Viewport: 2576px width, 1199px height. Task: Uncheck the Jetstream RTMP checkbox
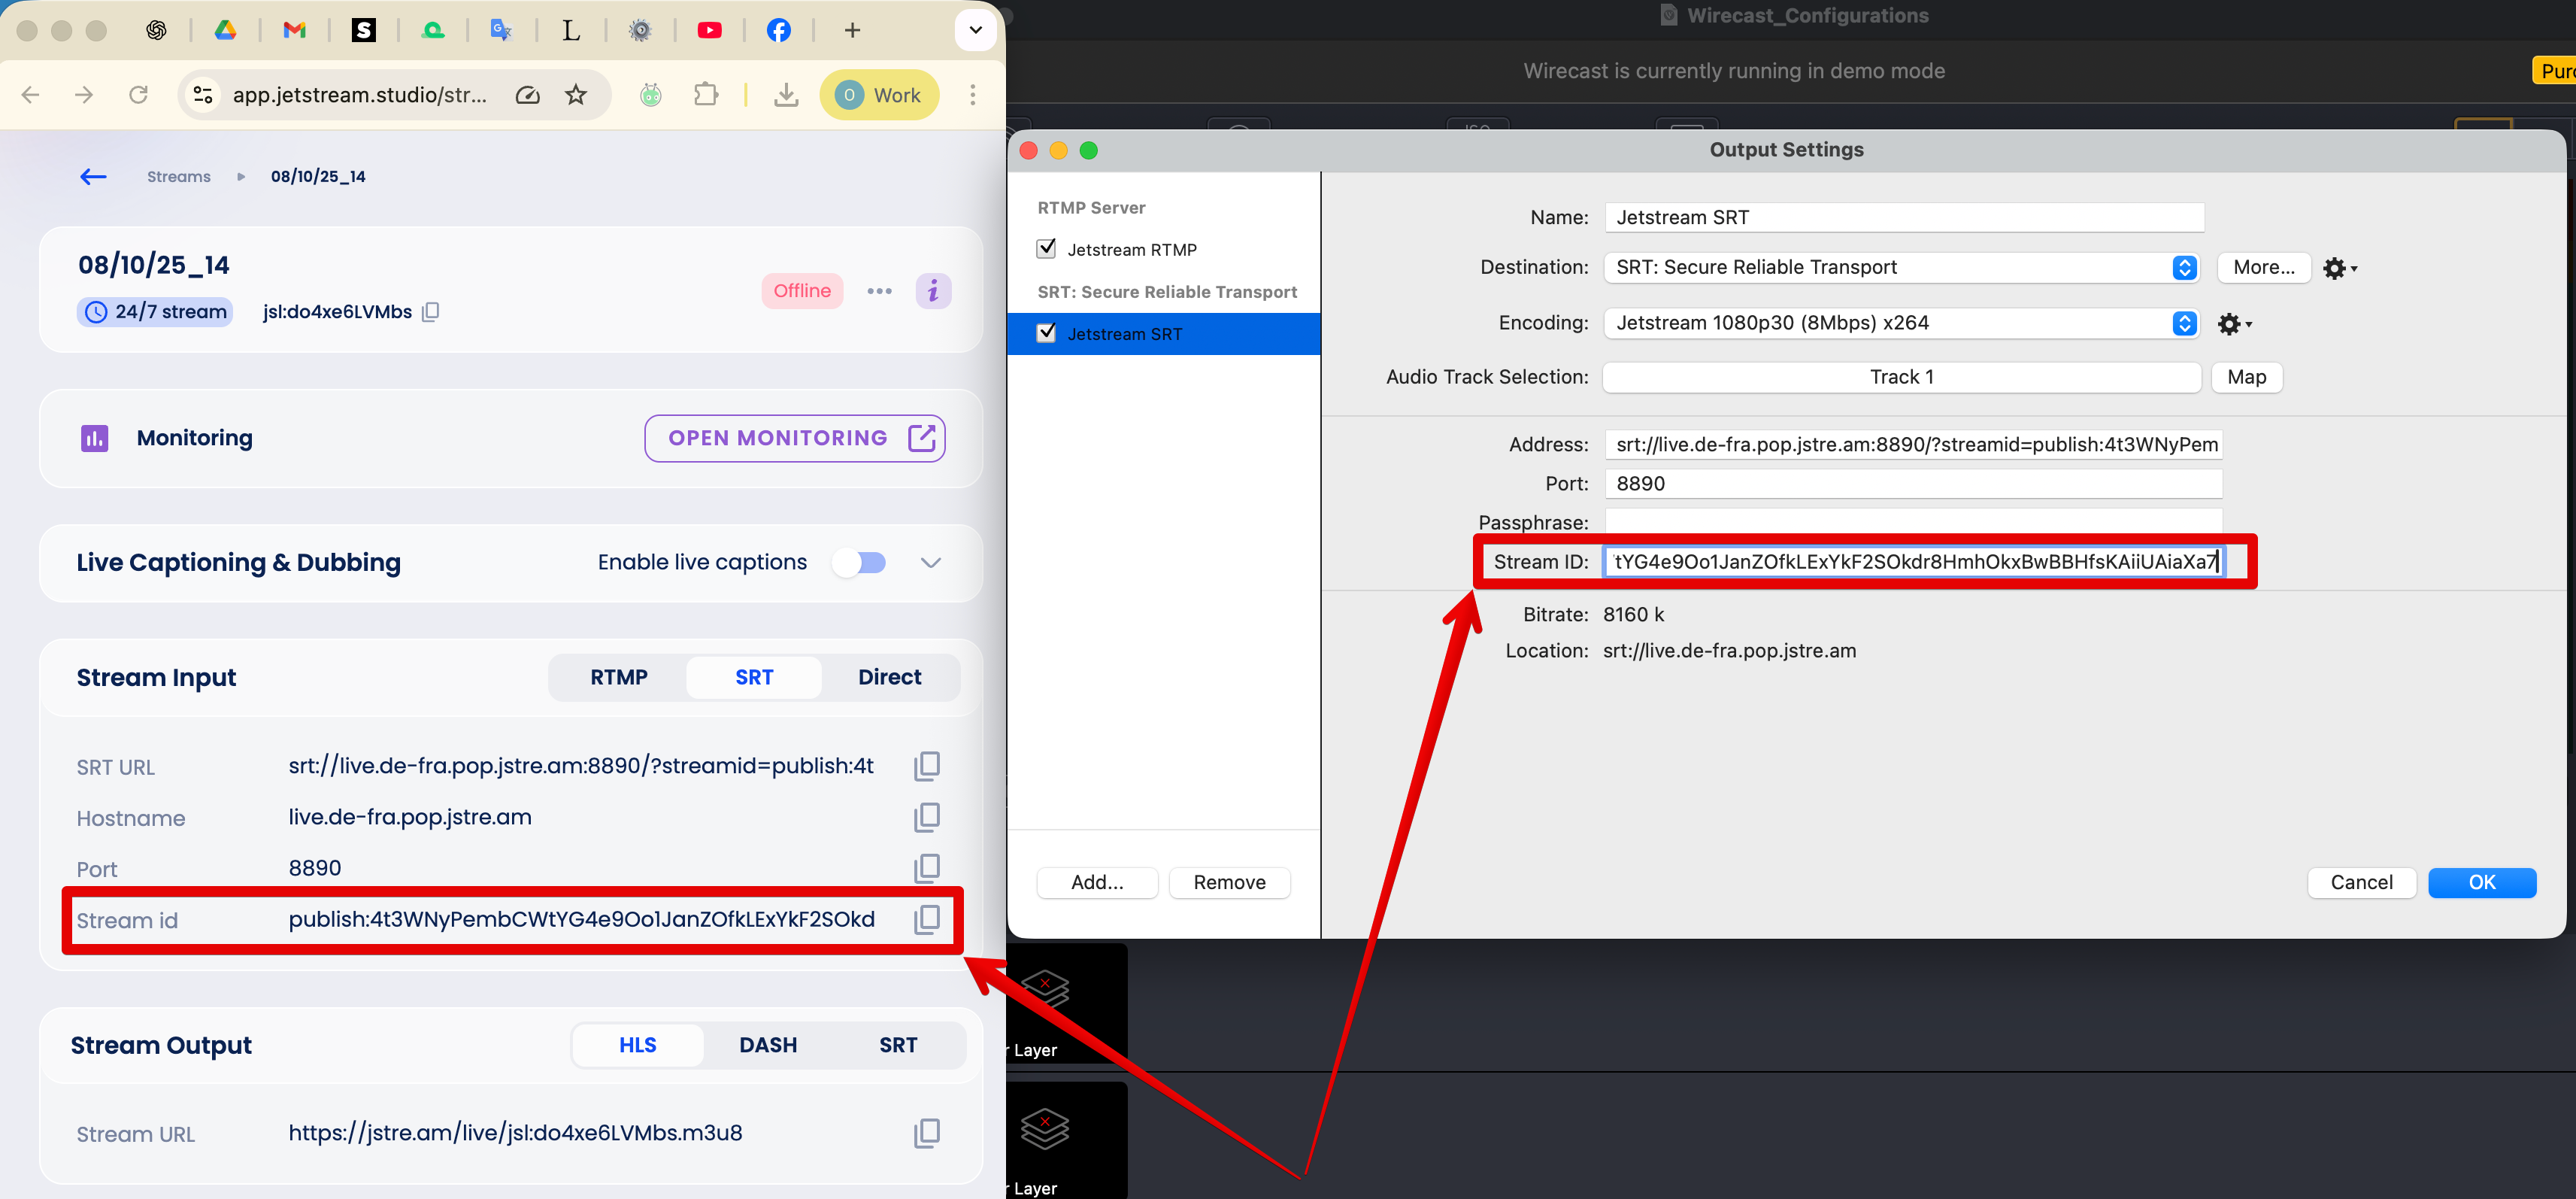point(1046,249)
